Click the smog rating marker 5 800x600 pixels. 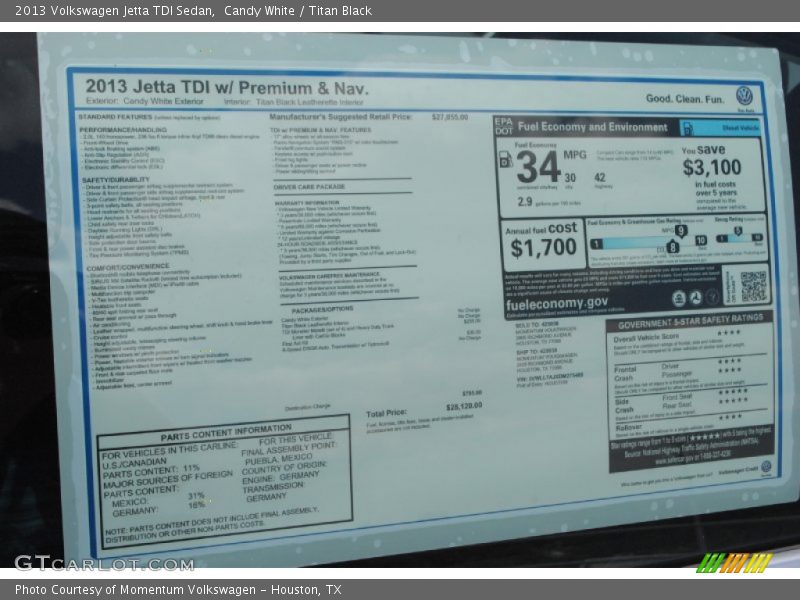coord(737,231)
